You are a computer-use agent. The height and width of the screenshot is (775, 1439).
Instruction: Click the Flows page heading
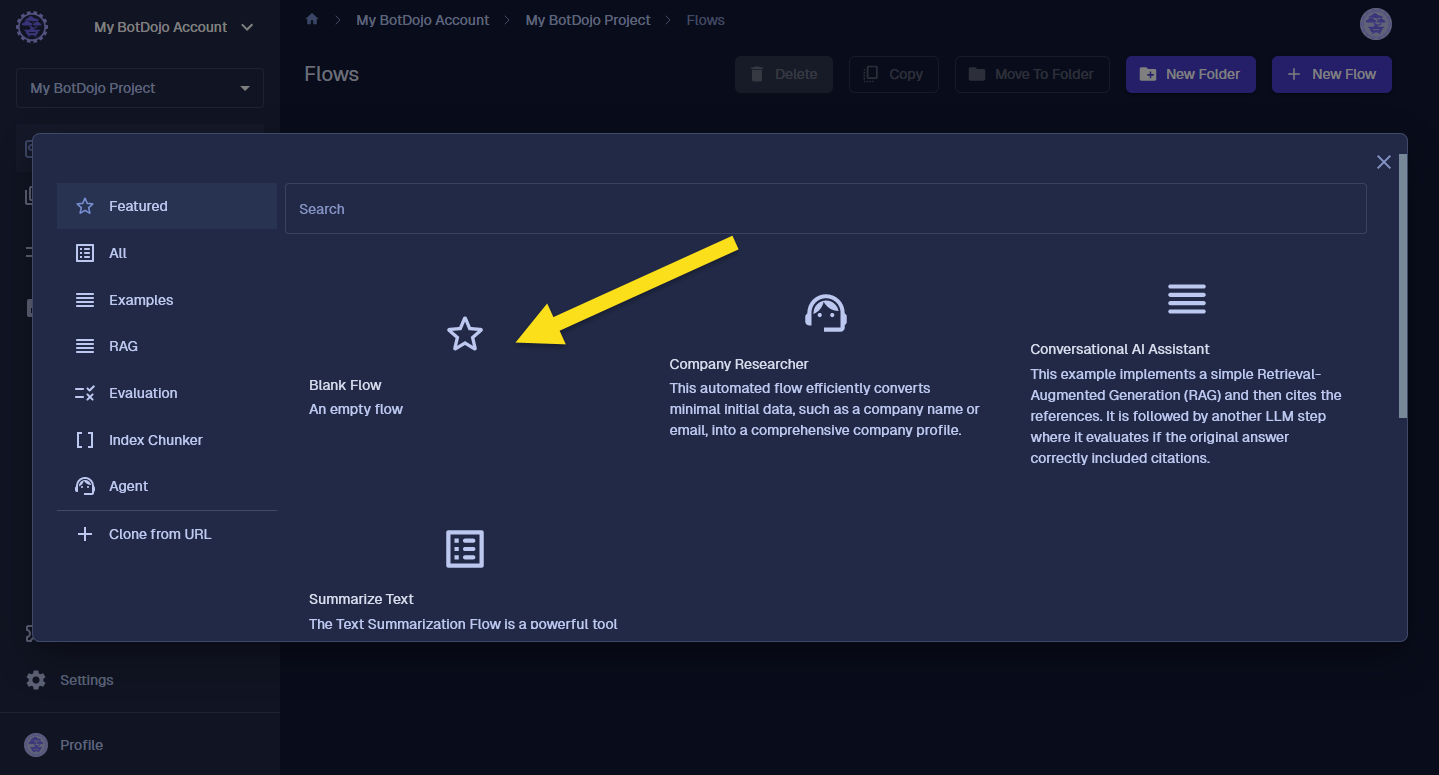331,74
